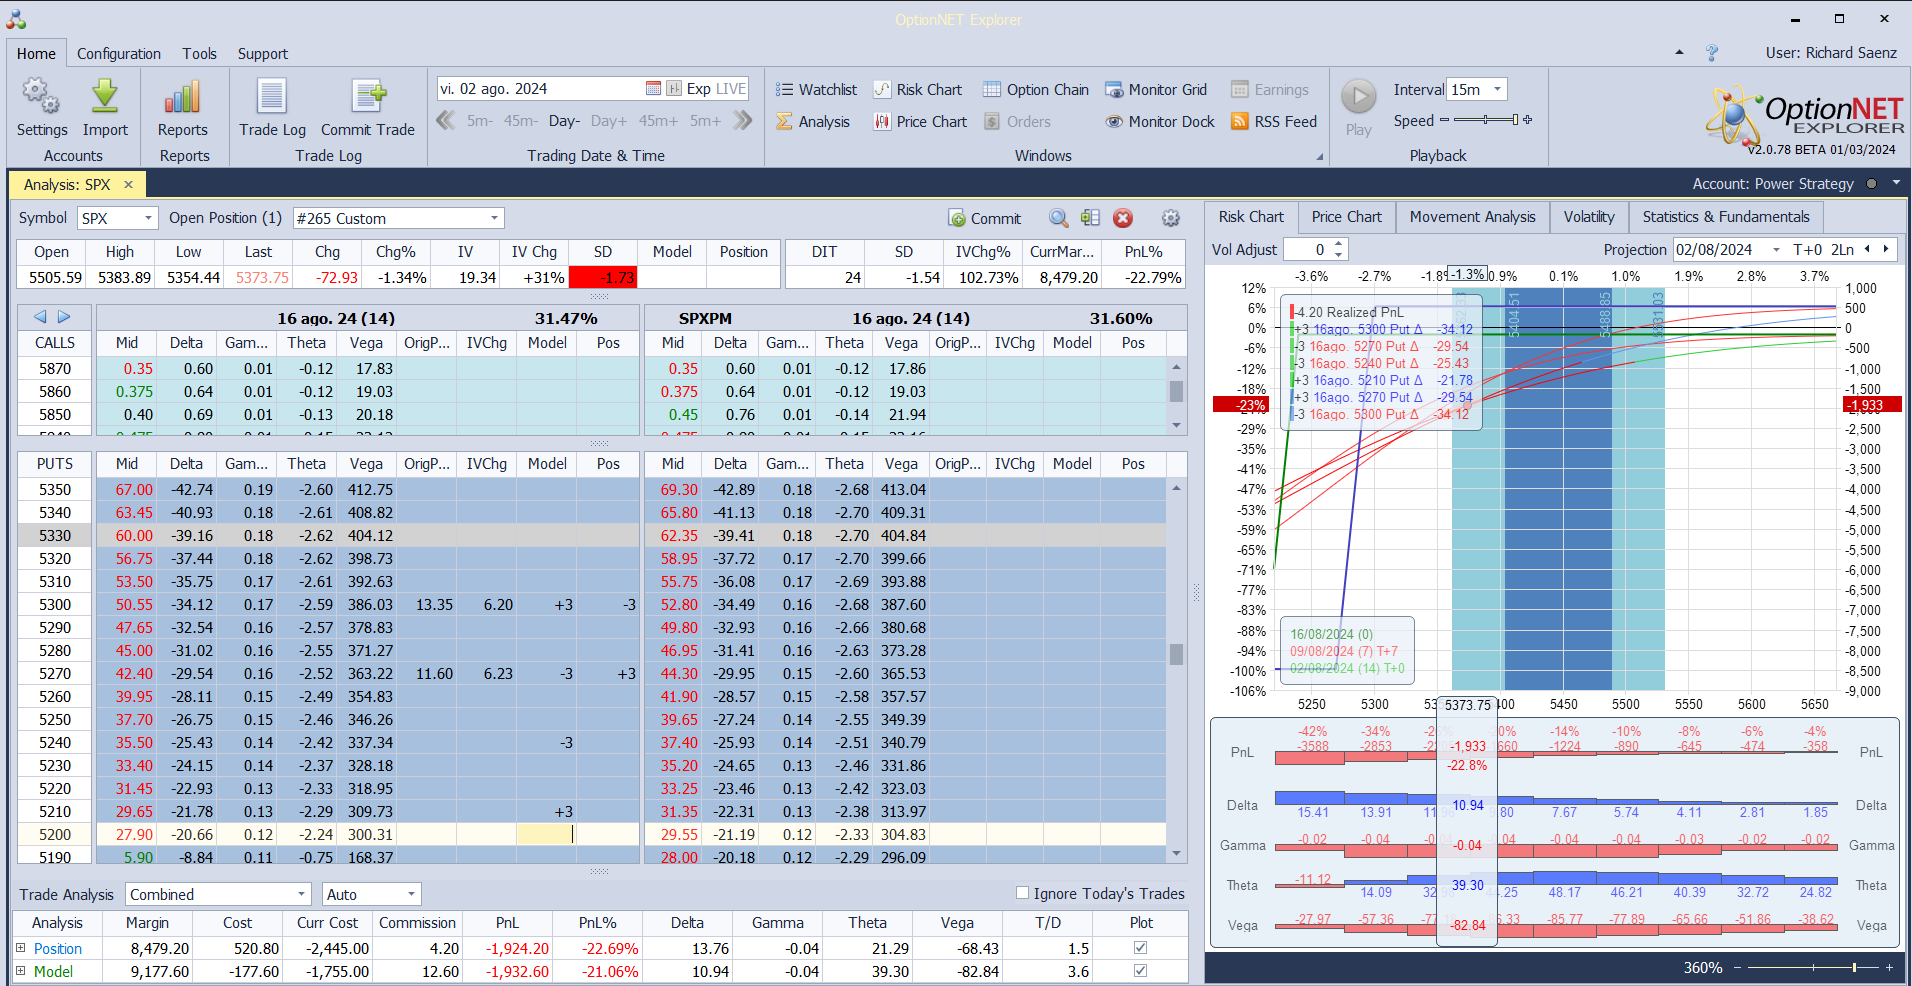Open the Analysis window from the ribbon
The image size is (1912, 986).
(813, 122)
